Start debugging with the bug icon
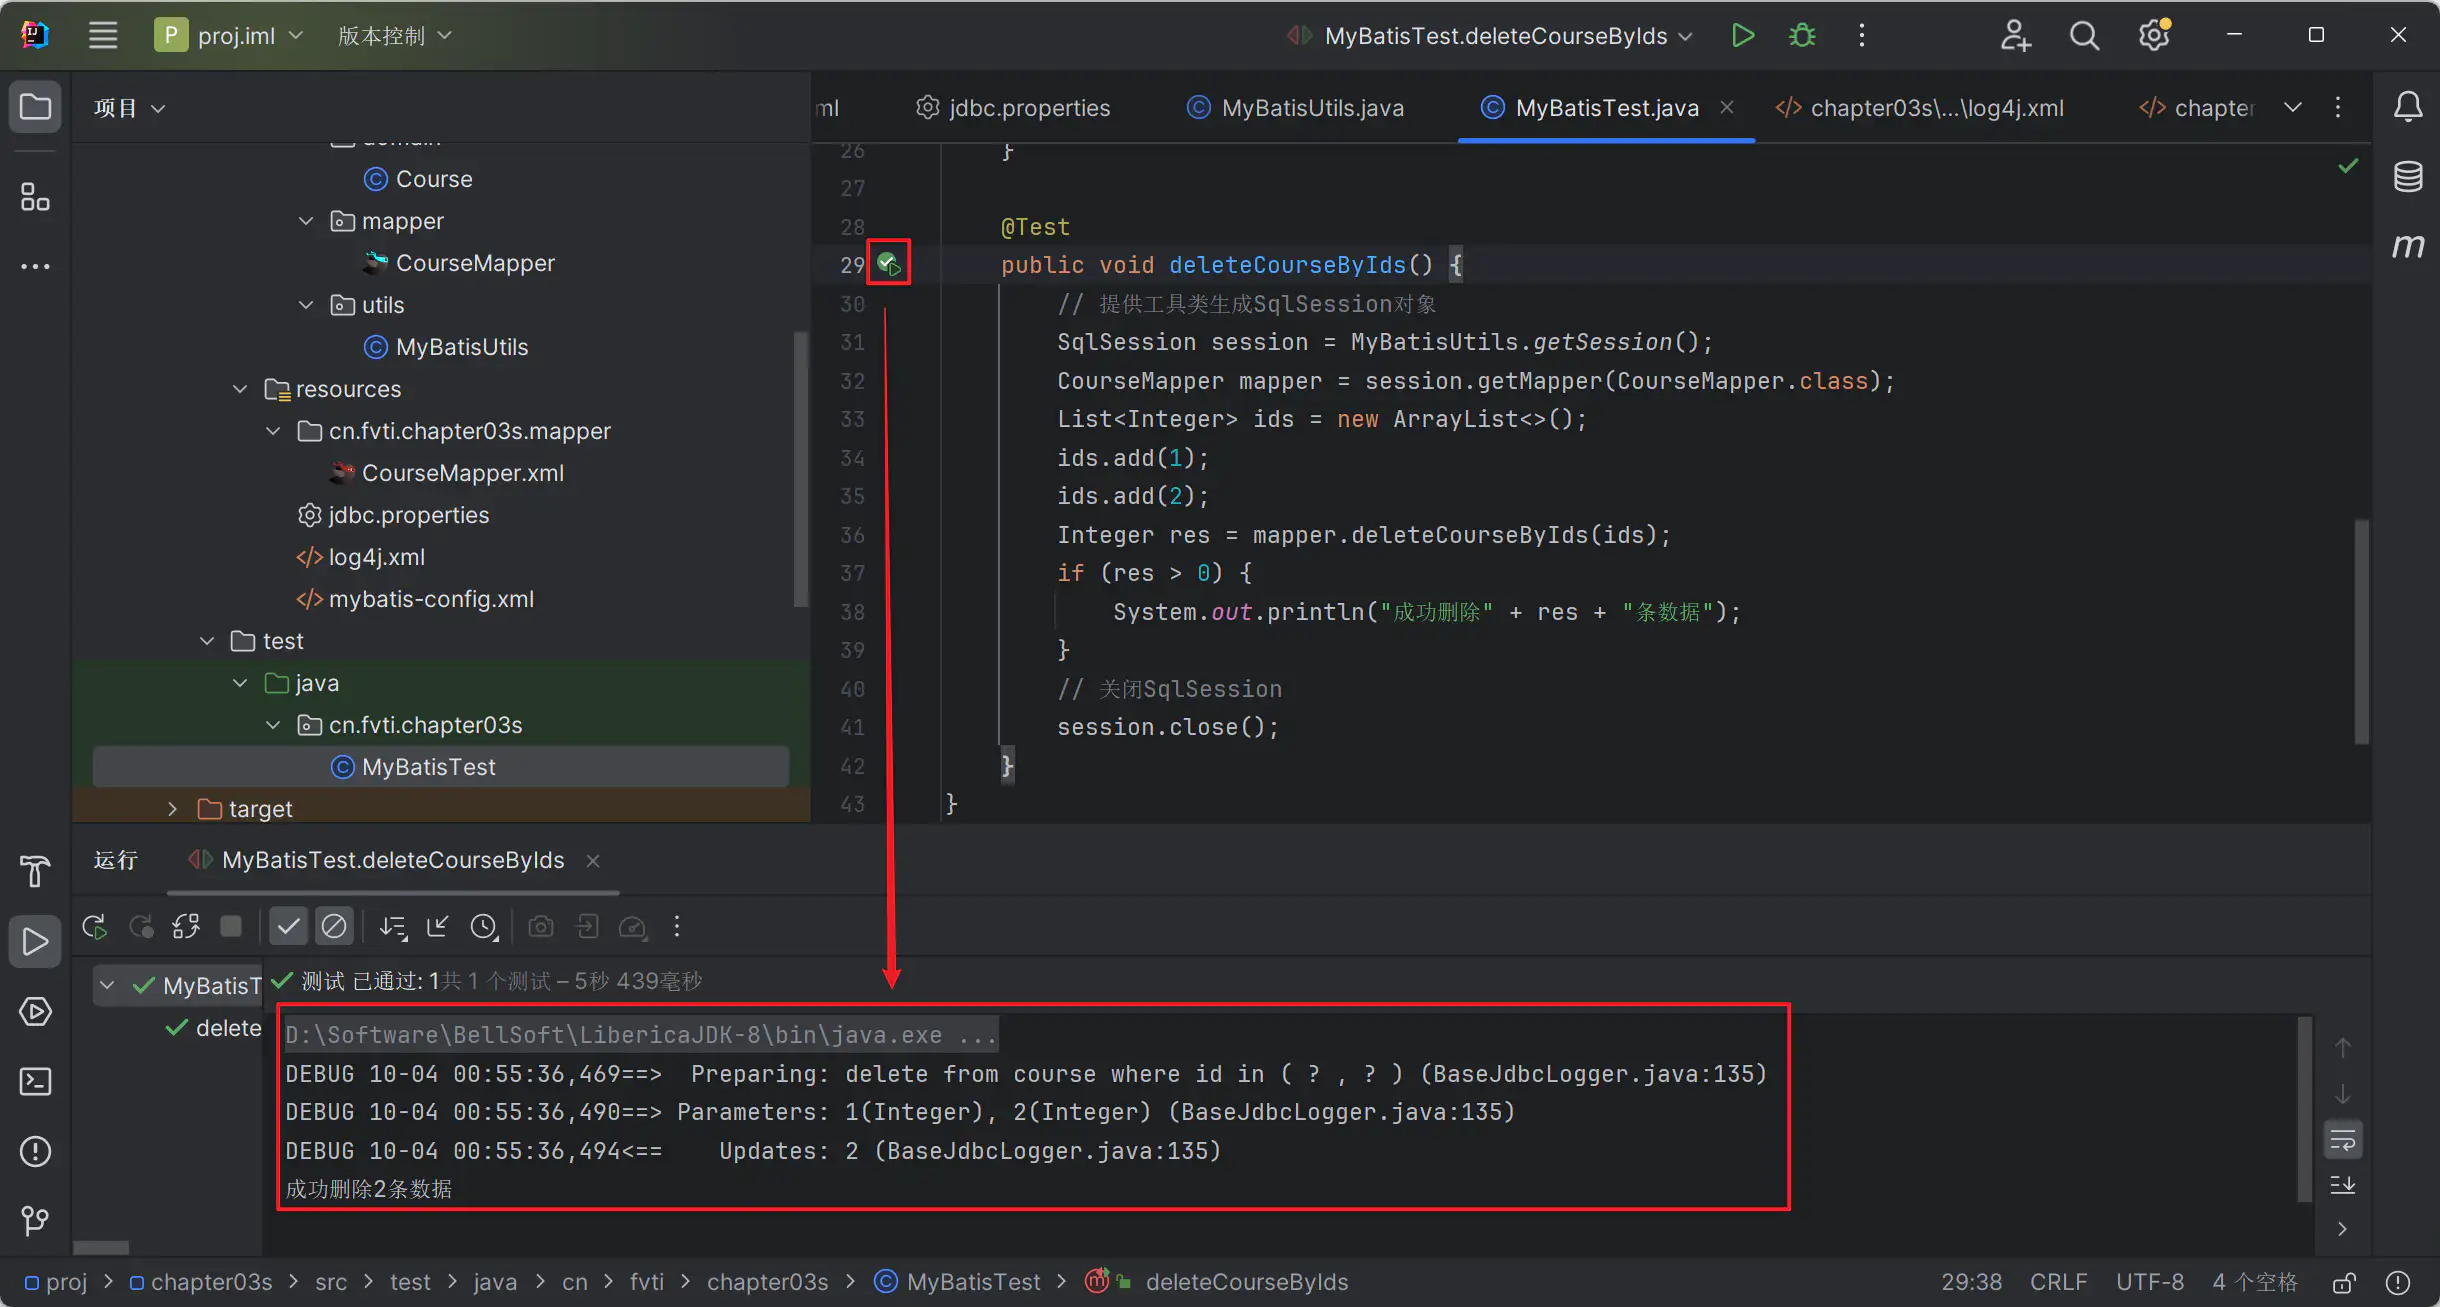 pos(1802,35)
